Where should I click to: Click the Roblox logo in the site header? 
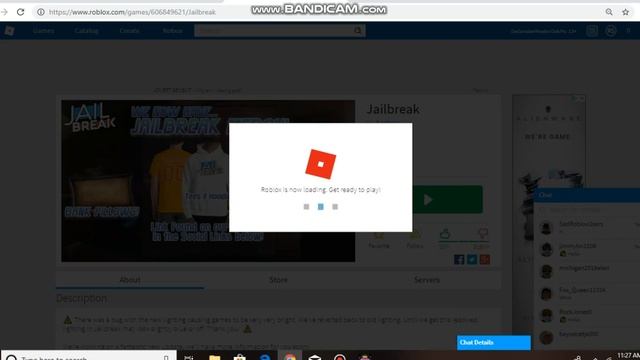(x=9, y=31)
